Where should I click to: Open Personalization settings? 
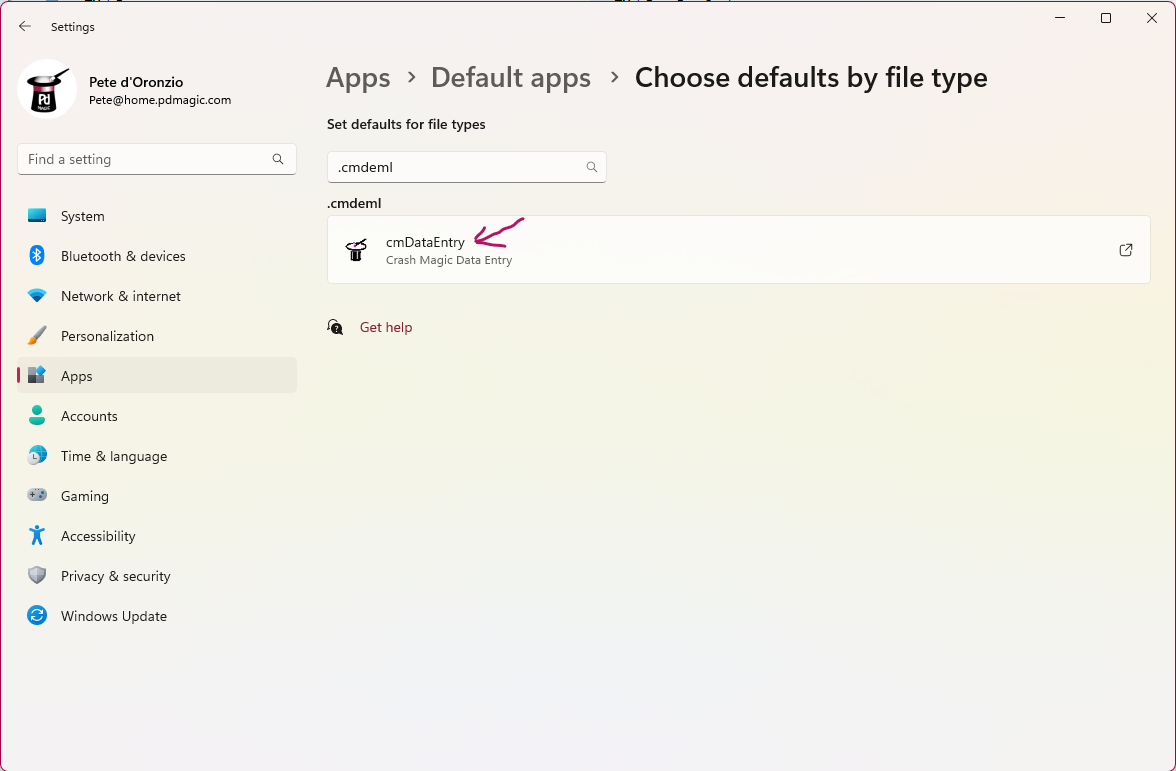pos(157,336)
